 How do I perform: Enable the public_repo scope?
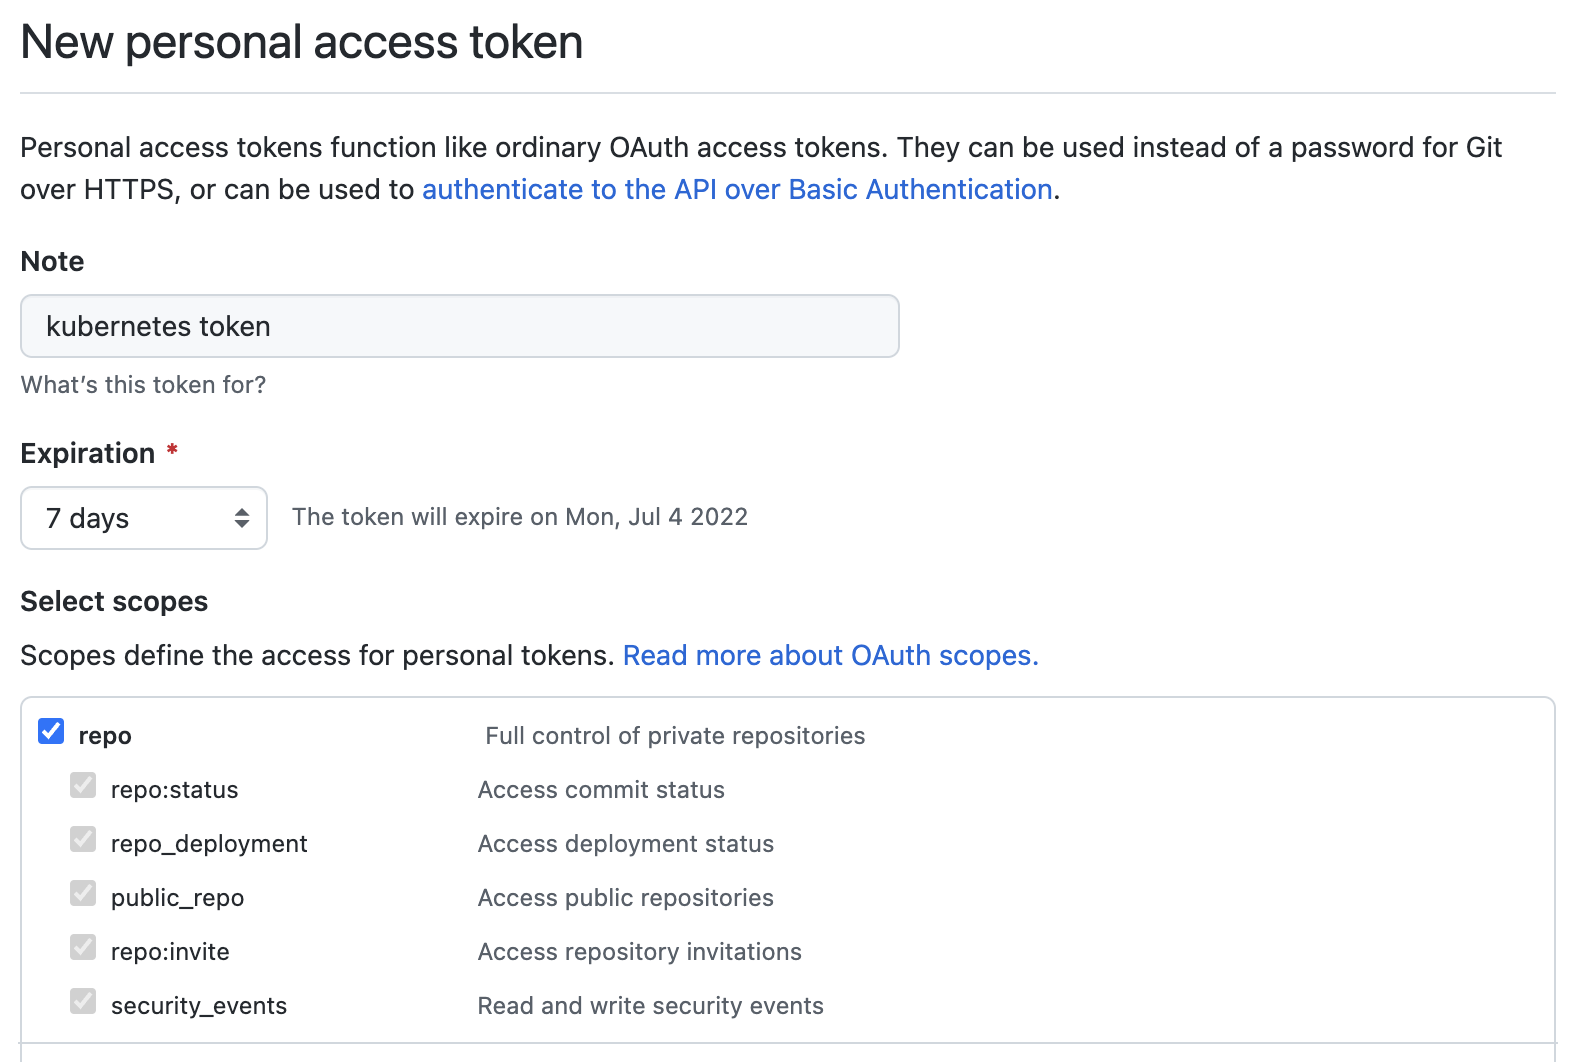pos(83,894)
